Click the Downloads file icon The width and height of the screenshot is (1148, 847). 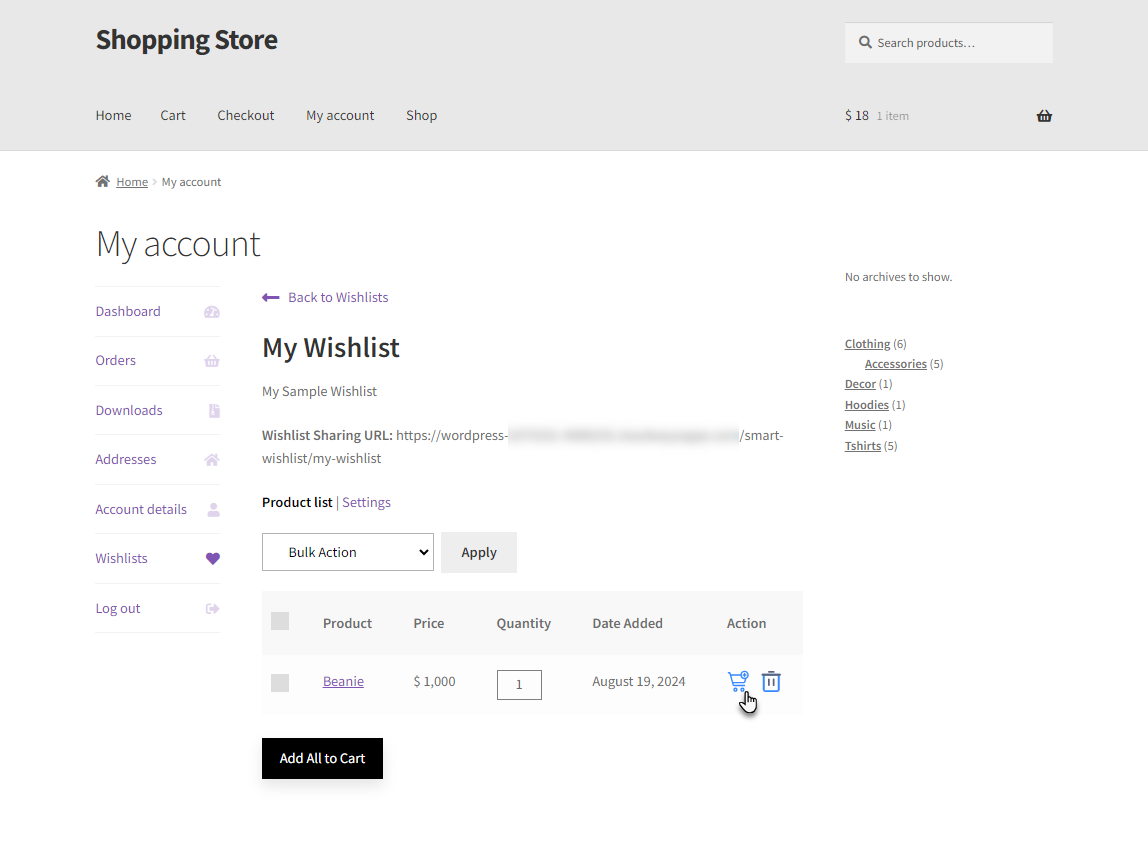pos(214,411)
